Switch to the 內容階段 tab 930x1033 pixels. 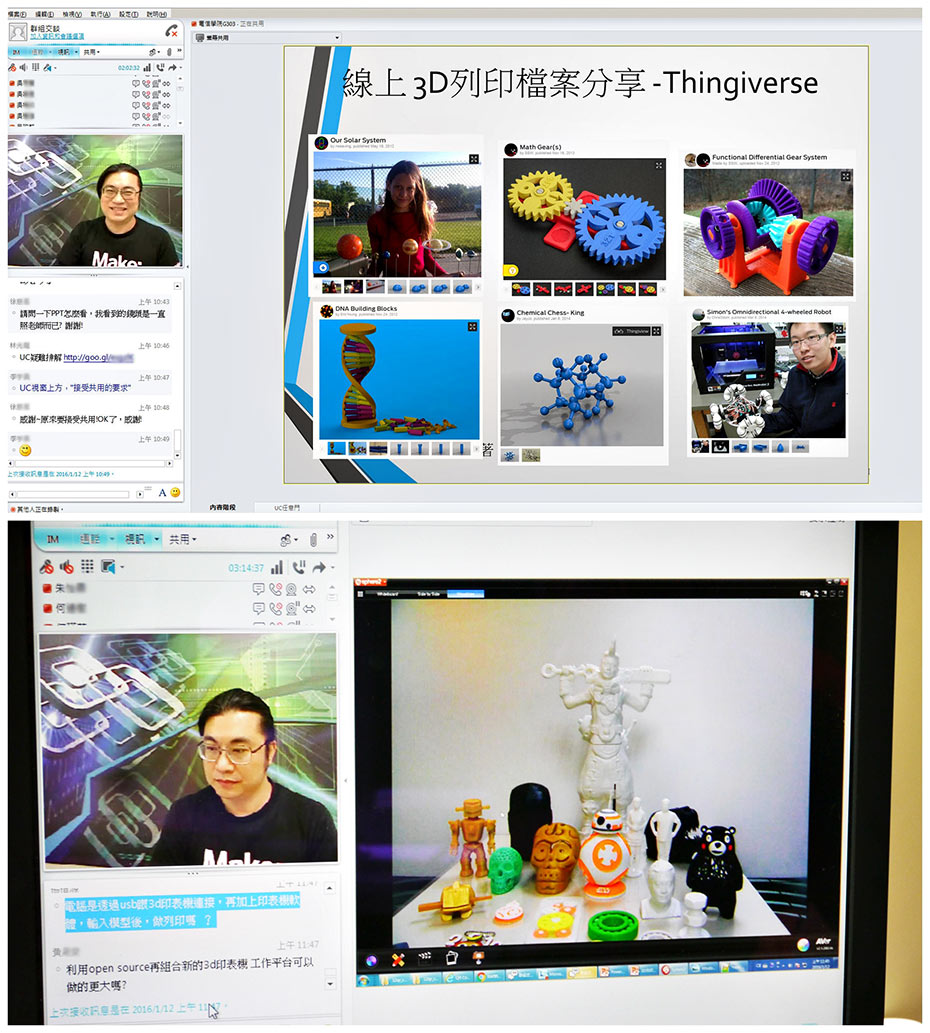[x=223, y=507]
